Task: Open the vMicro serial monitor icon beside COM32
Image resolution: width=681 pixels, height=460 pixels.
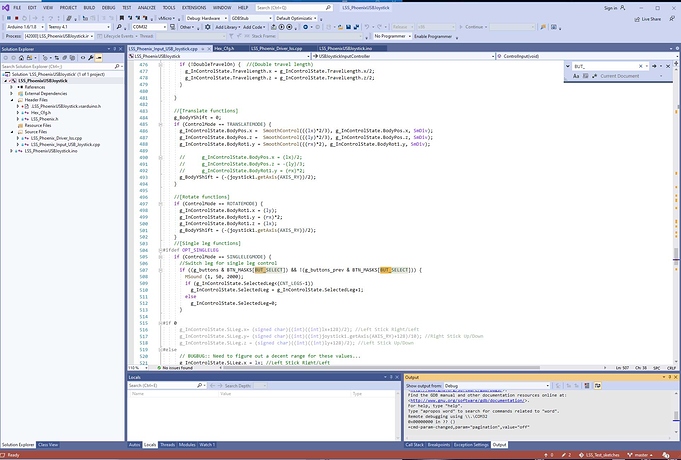Action: tap(172, 27)
